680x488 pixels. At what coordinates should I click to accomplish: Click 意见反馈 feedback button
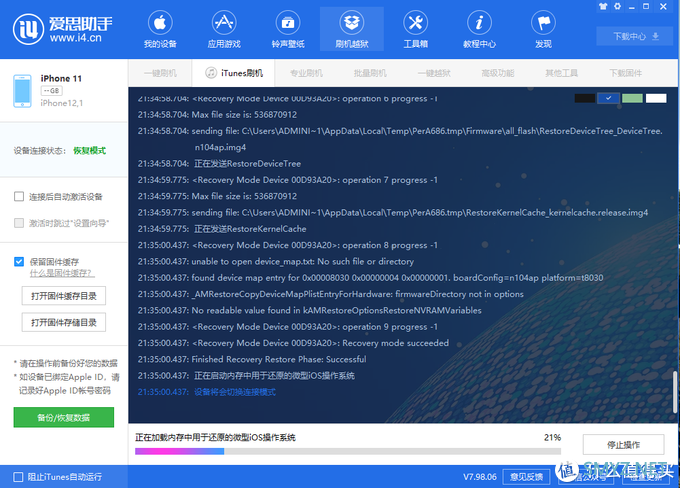pyautogui.click(x=526, y=477)
